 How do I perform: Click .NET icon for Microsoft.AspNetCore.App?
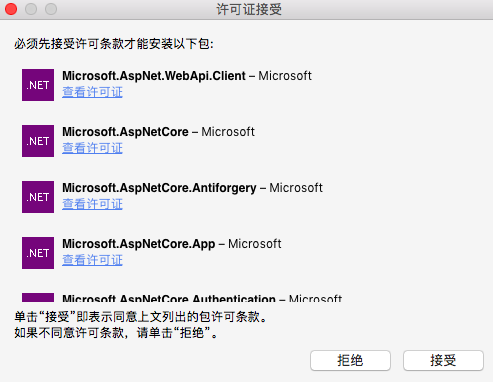[38, 253]
